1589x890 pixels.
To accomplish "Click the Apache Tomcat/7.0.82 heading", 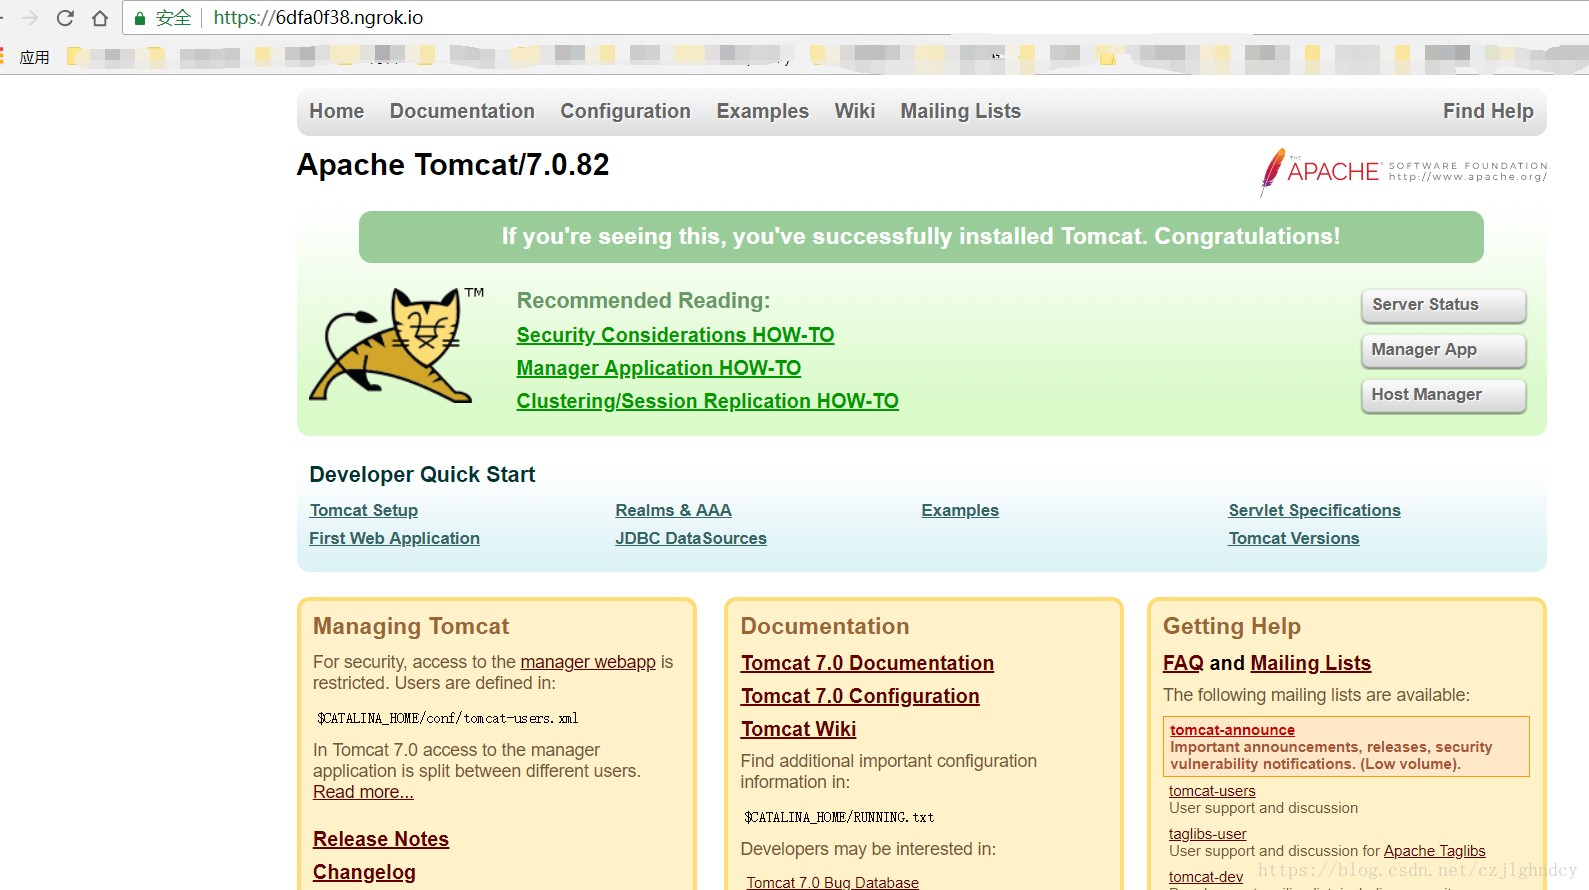I will (453, 165).
